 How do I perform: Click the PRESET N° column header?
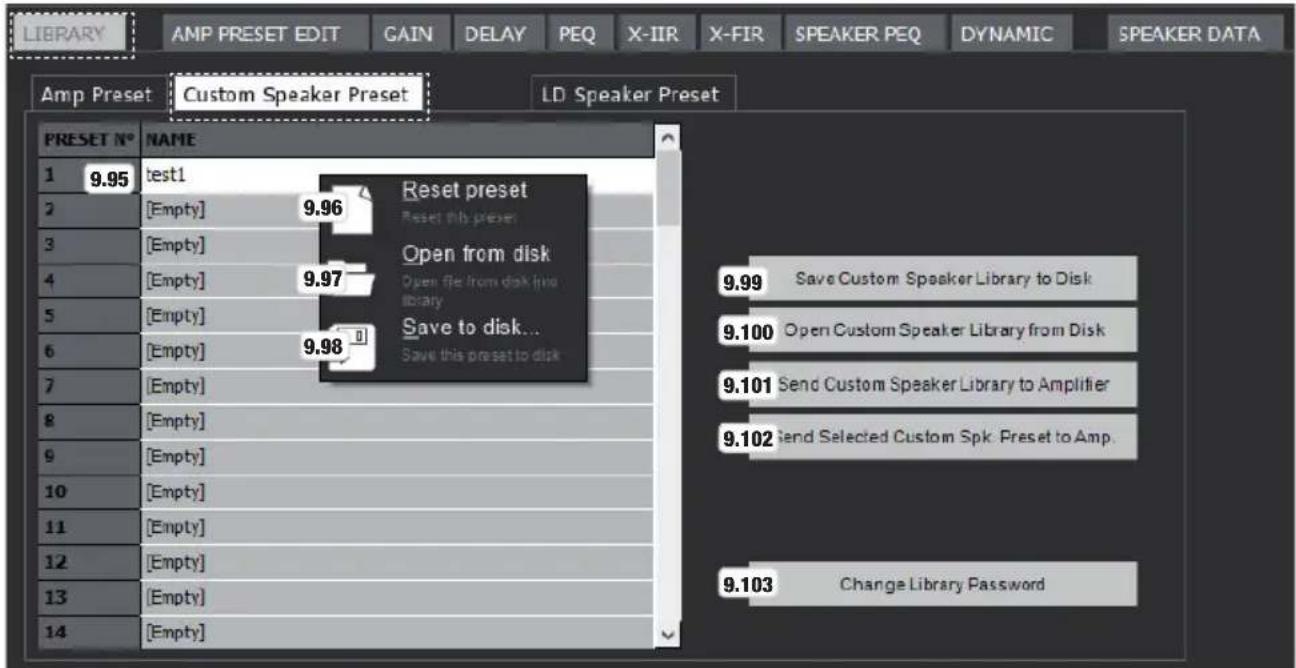[x=89, y=141]
